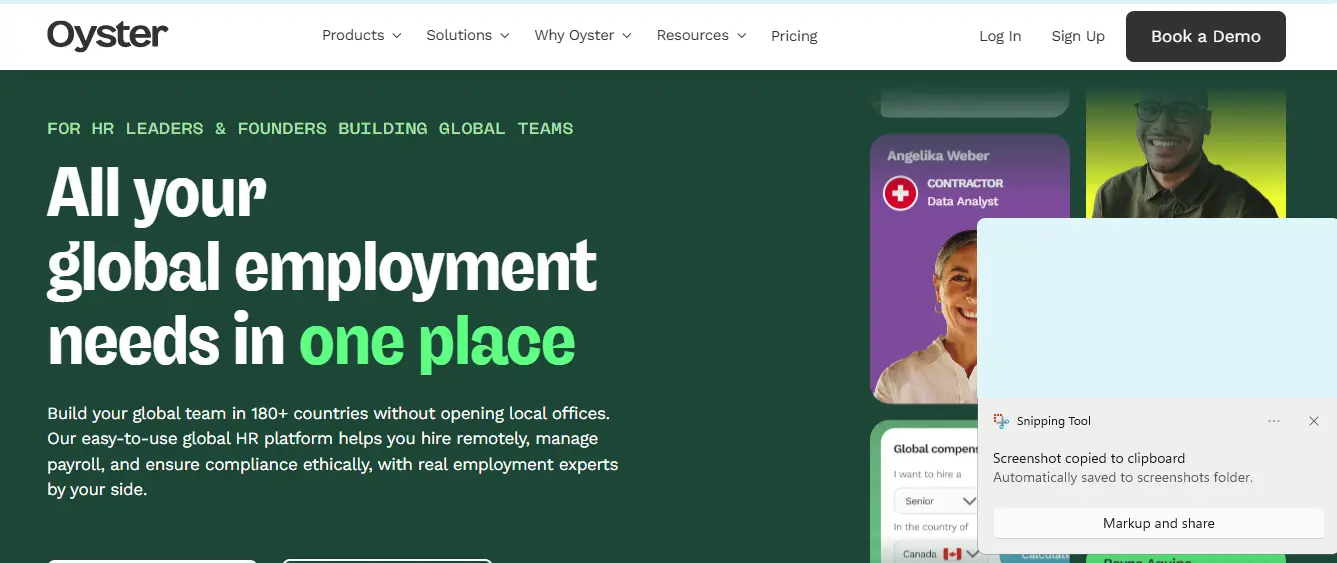Click the 'Build your global team' paragraph
1337x563 pixels.
333,451
